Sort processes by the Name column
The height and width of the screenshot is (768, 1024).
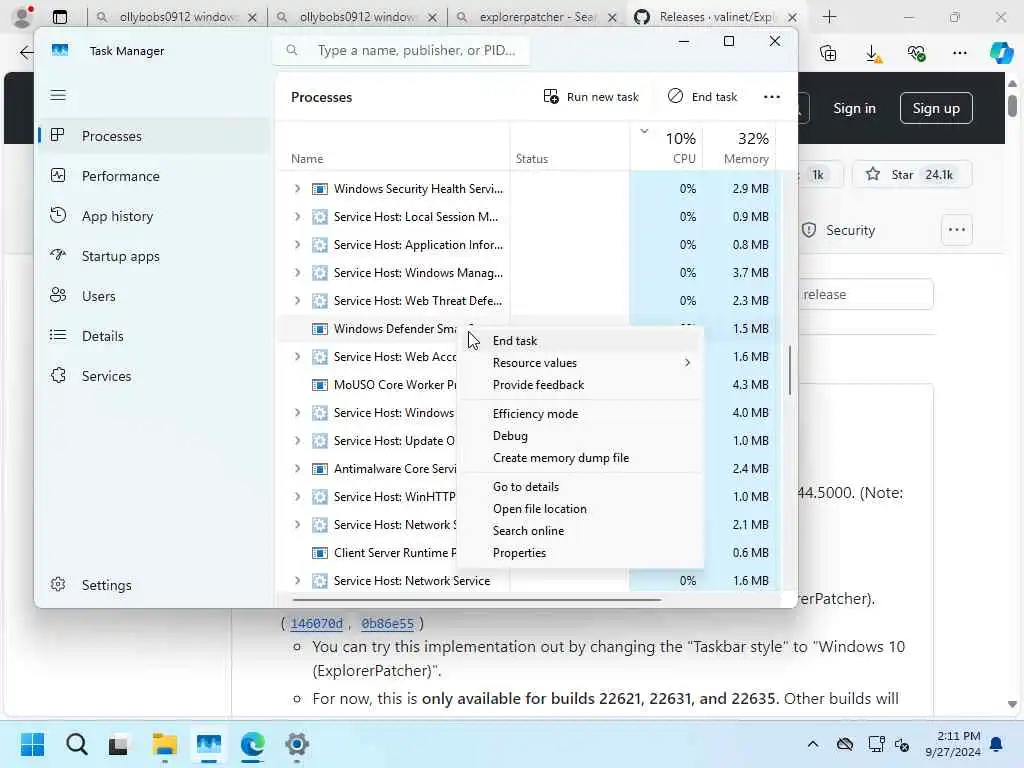pyautogui.click(x=394, y=148)
